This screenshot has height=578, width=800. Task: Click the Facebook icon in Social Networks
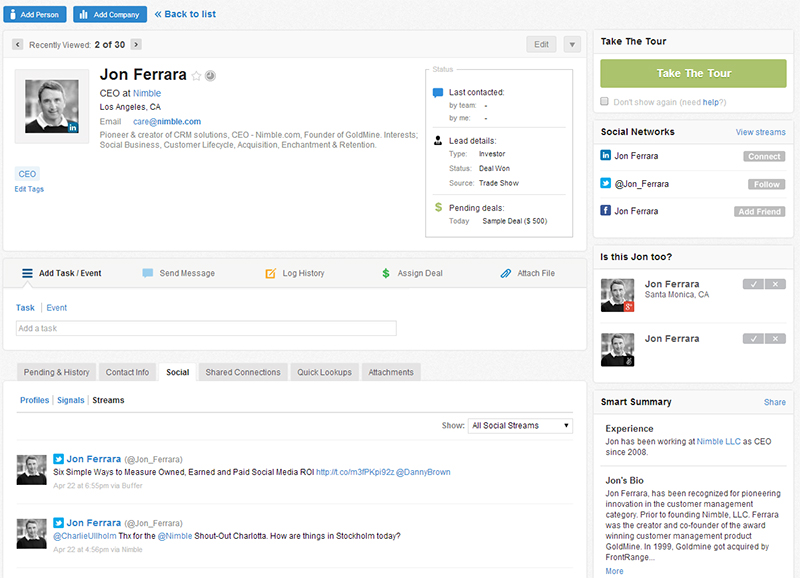(605, 211)
